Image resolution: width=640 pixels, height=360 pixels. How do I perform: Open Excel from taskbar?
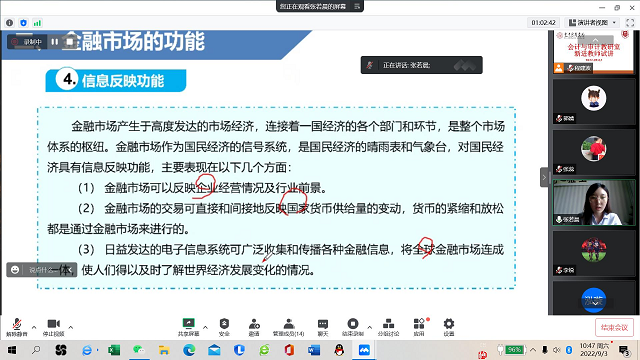click(113, 350)
